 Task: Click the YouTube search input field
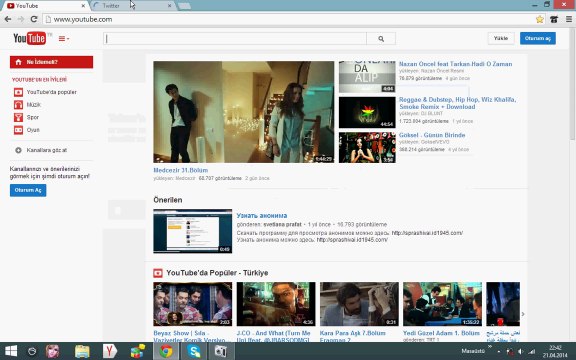[x=235, y=39]
